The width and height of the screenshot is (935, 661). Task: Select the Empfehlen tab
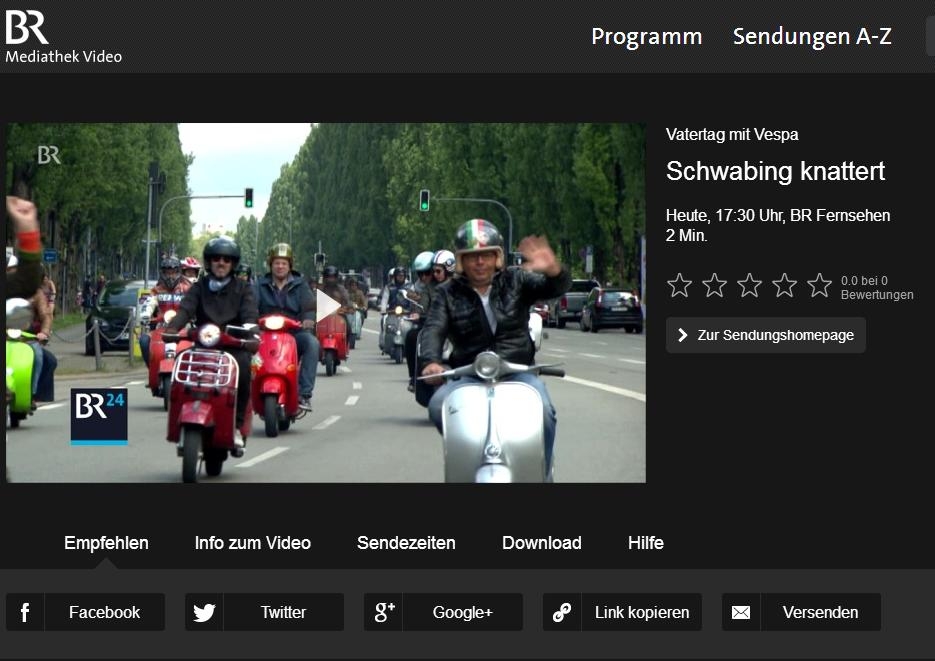(x=106, y=543)
